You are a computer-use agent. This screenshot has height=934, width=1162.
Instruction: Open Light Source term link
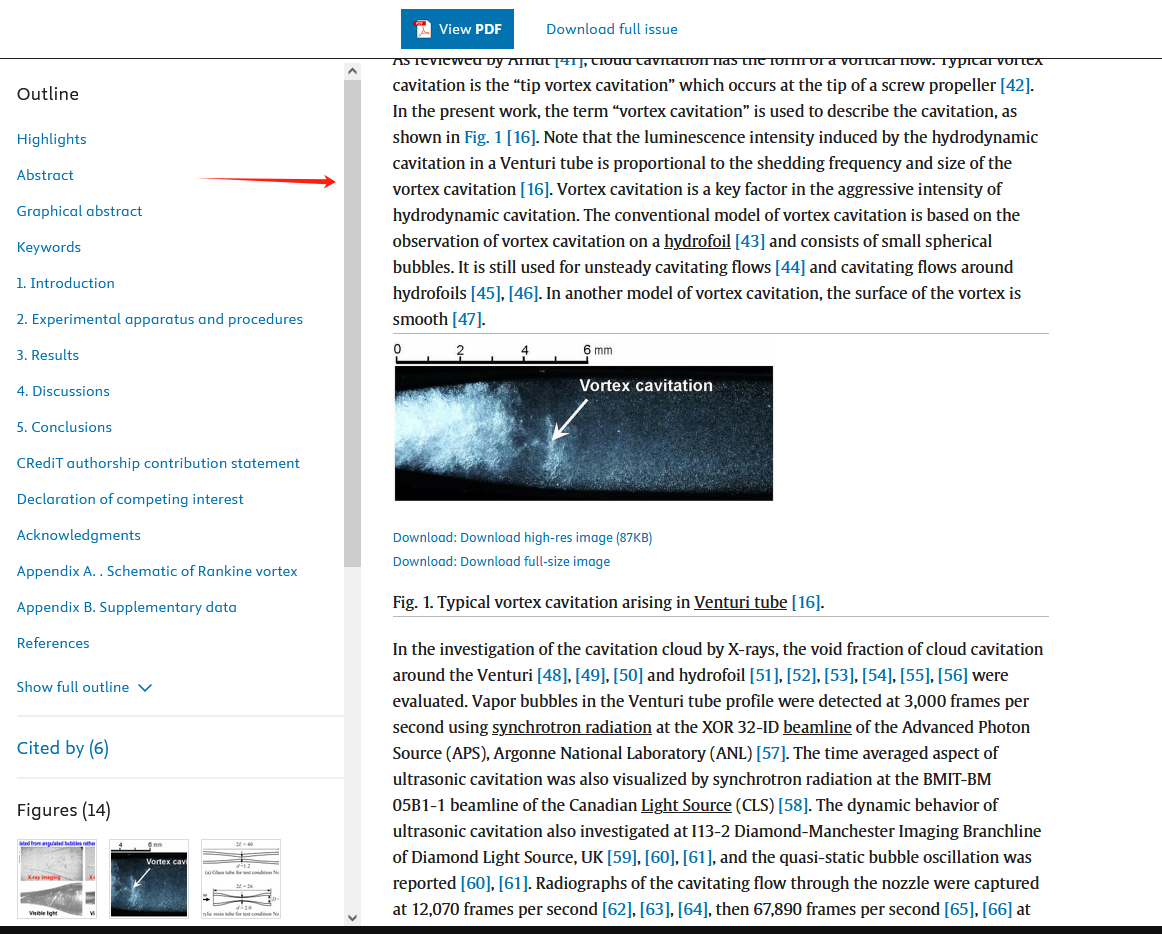[686, 805]
